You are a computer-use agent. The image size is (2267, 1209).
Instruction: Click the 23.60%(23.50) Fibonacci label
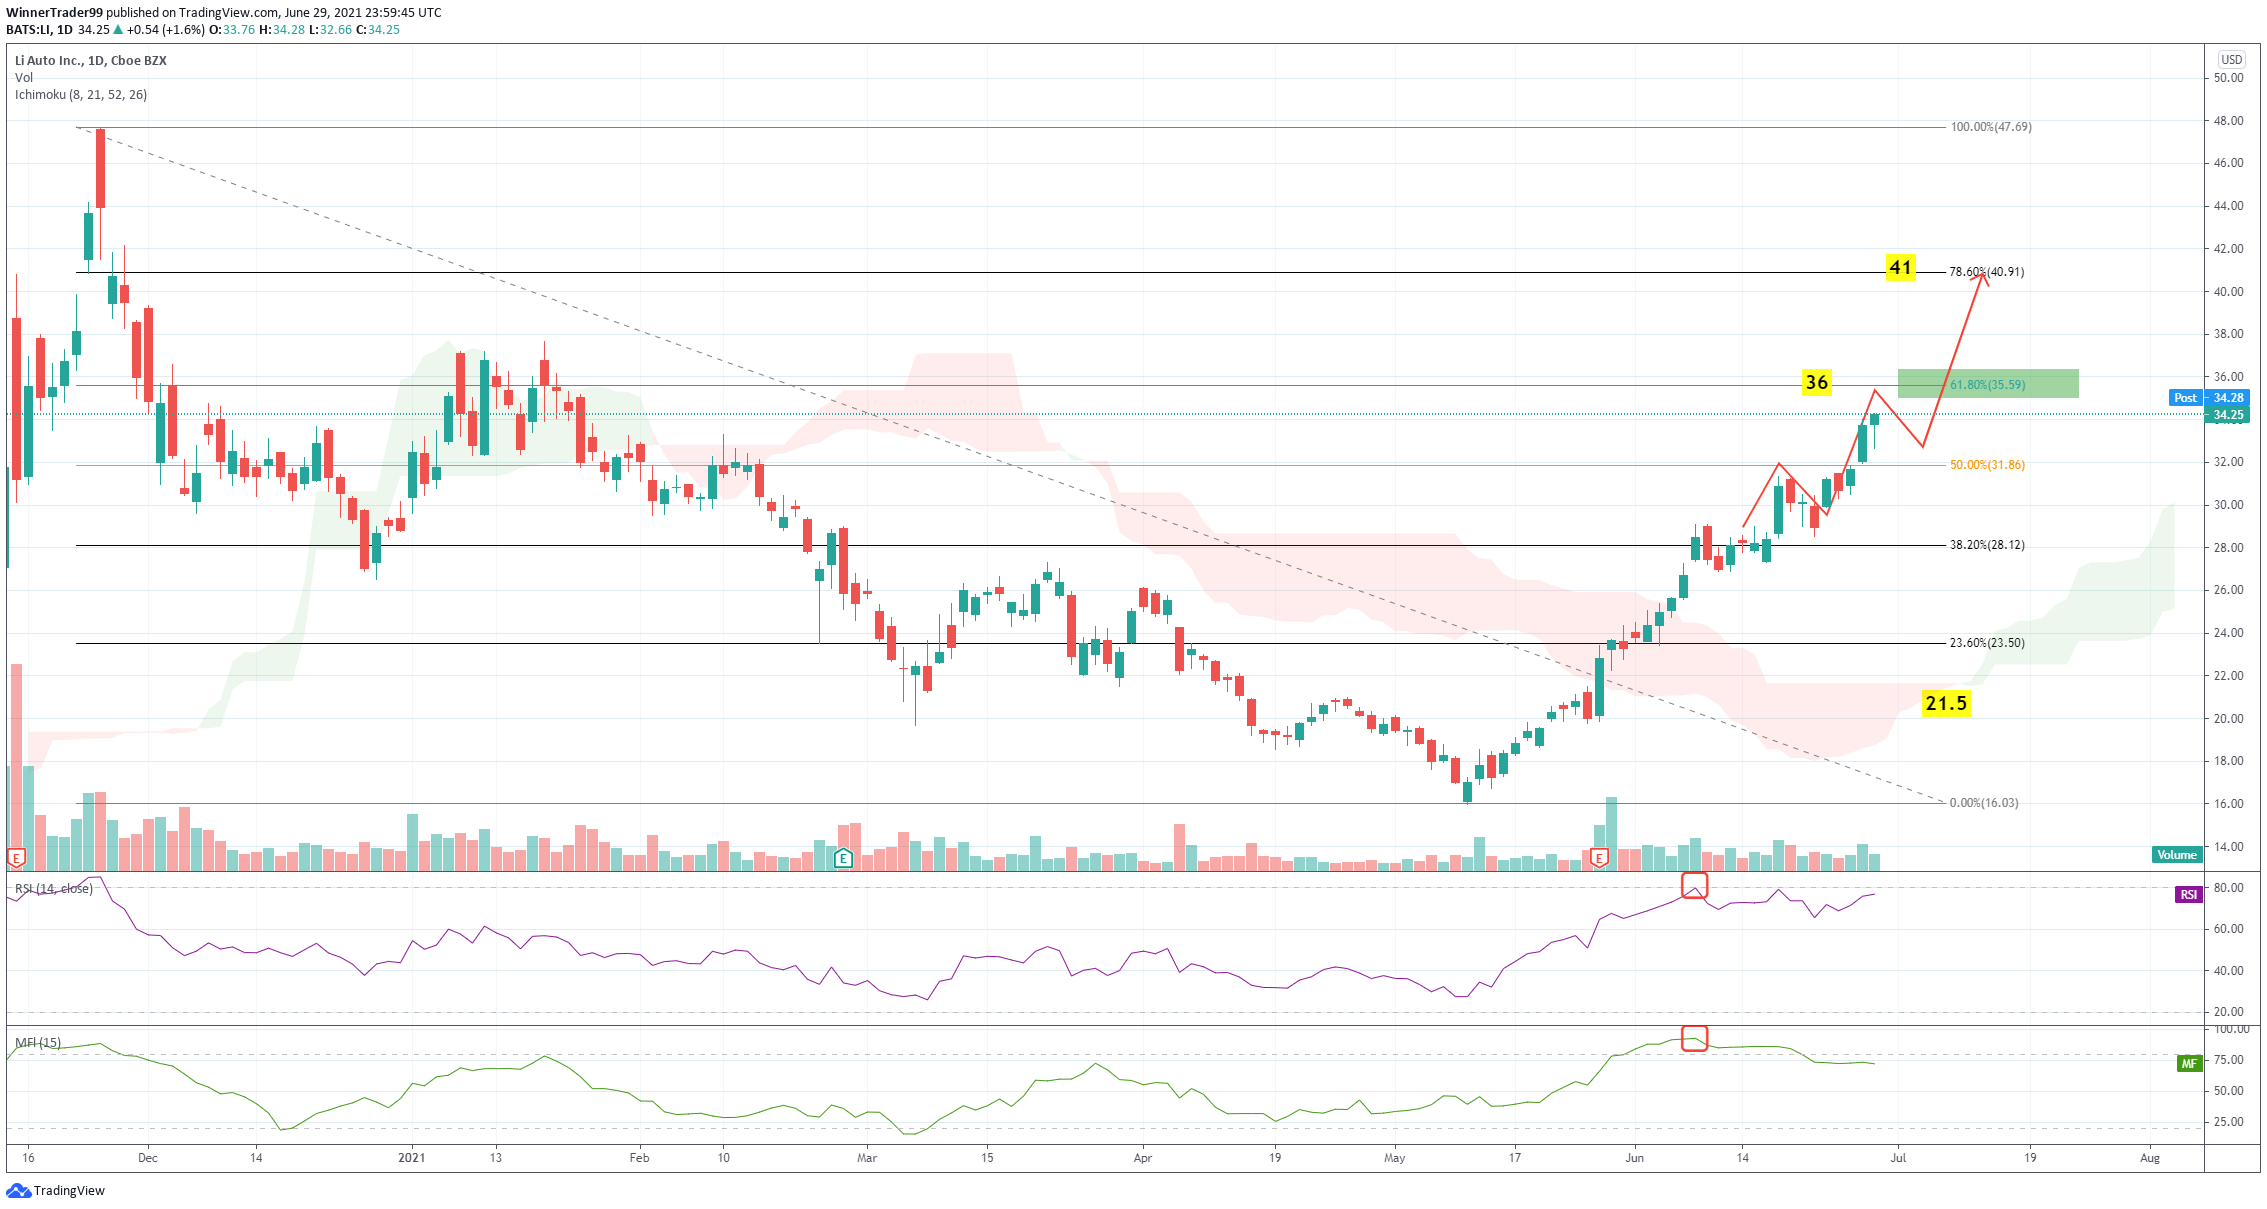pyautogui.click(x=1987, y=643)
